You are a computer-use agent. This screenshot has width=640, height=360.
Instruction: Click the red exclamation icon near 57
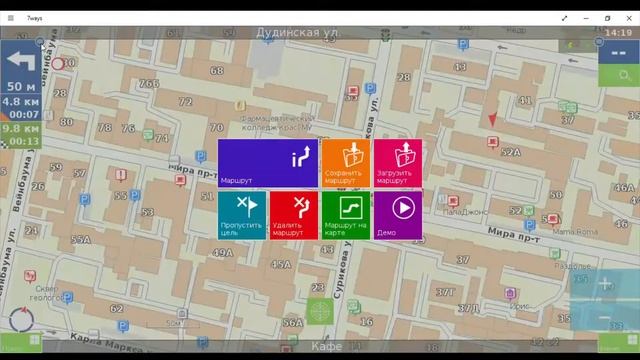click(x=120, y=175)
